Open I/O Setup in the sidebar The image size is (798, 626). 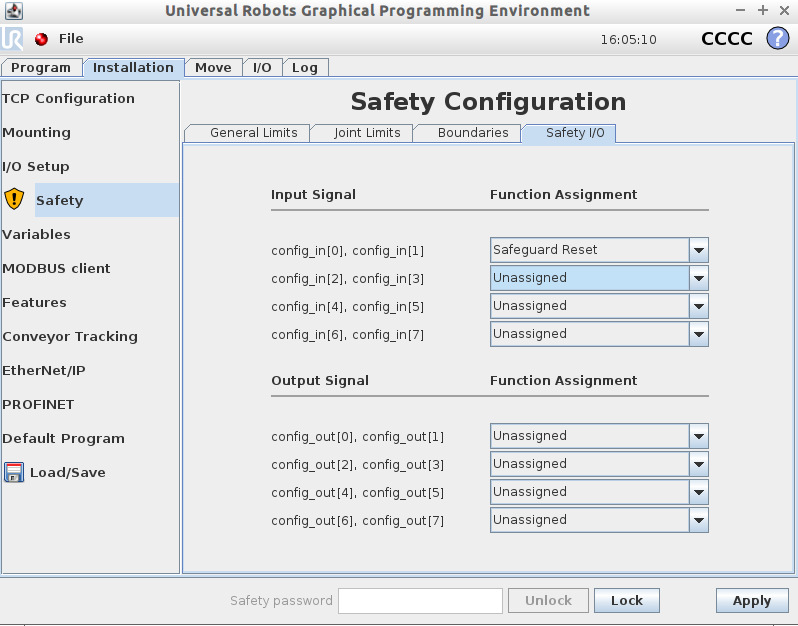tap(36, 166)
